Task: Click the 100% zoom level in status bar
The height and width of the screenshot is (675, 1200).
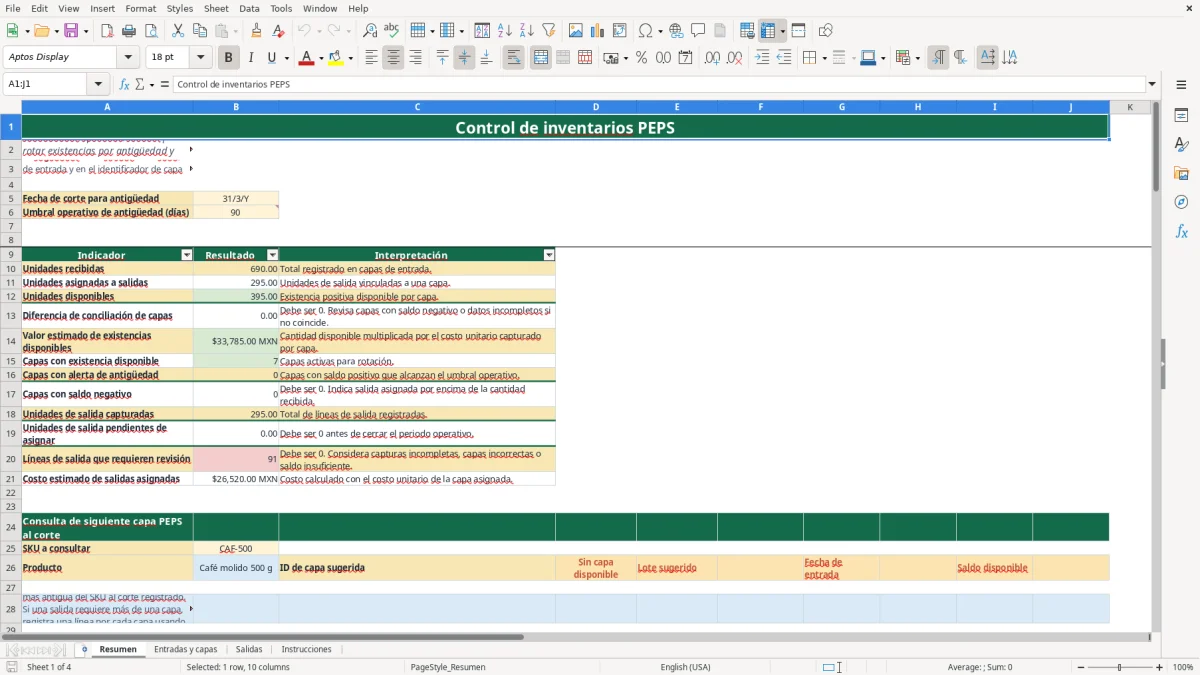Action: (1183, 667)
